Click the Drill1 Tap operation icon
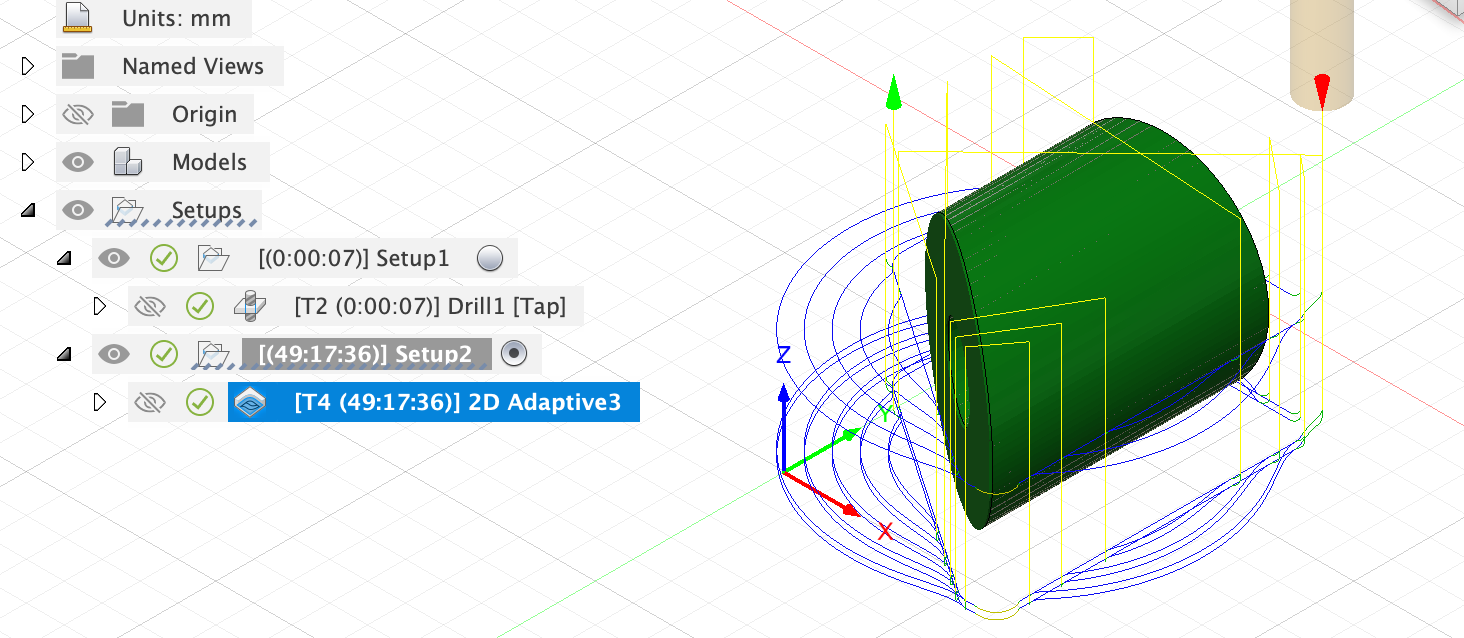The width and height of the screenshot is (1464, 638). coord(249,306)
